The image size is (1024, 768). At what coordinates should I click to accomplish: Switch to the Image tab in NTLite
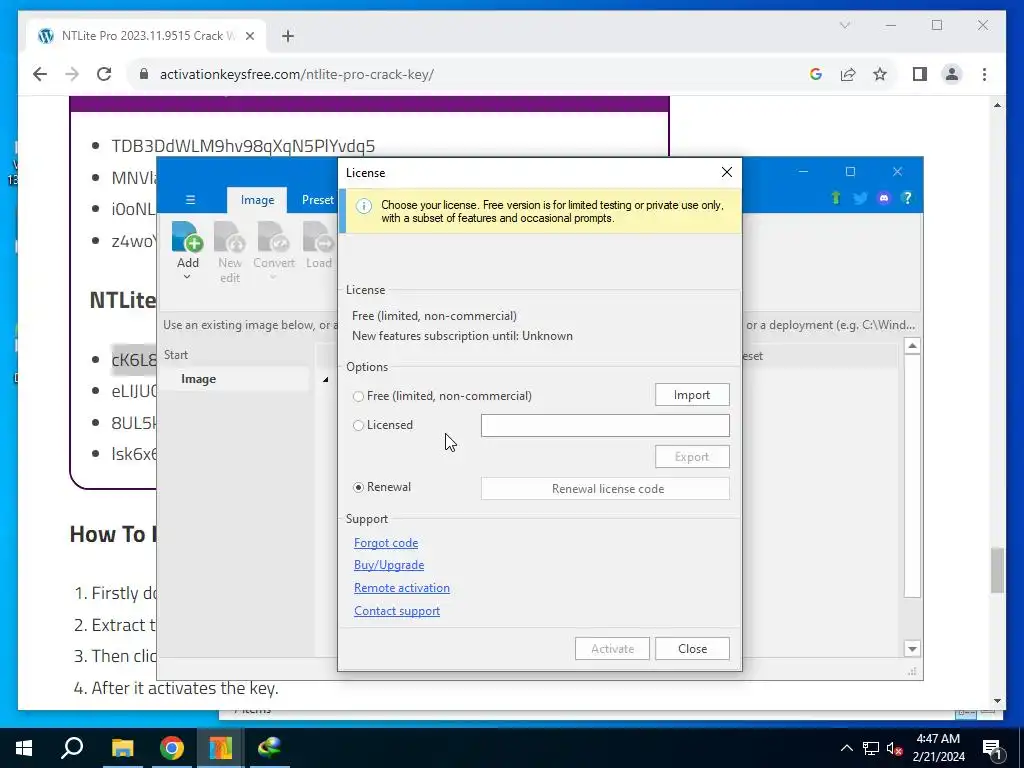[257, 200]
